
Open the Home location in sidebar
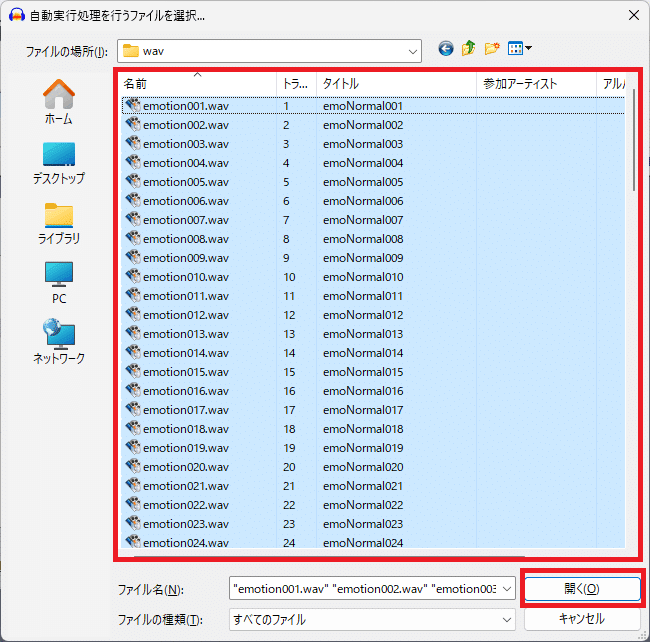(59, 102)
